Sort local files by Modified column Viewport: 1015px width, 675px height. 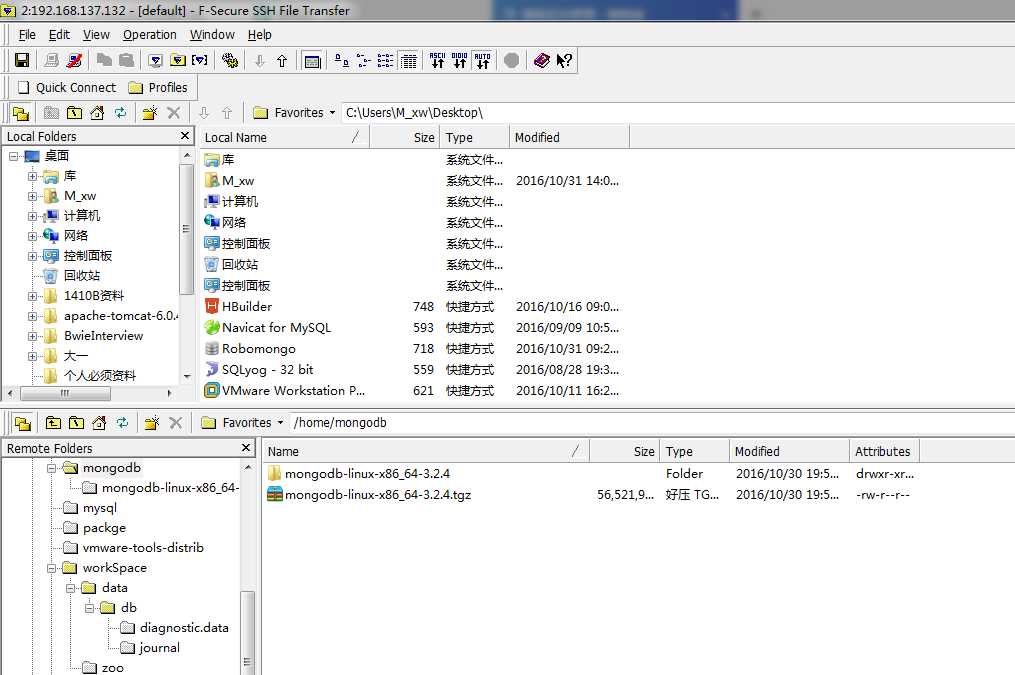[x=569, y=137]
